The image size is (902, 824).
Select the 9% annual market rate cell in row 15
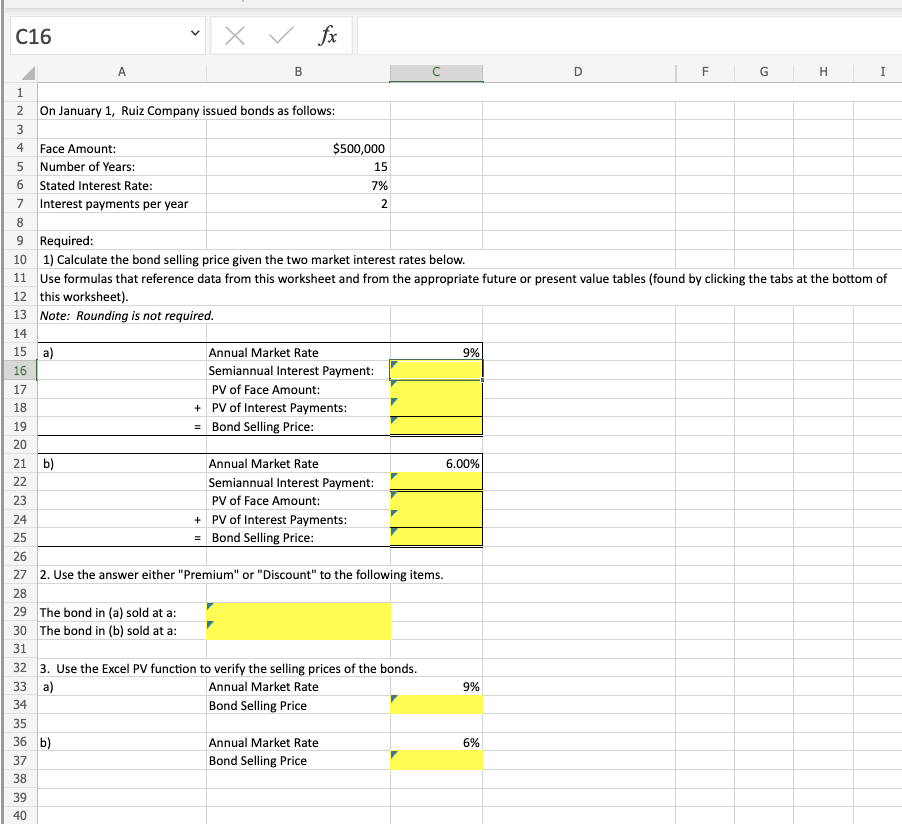pyautogui.click(x=436, y=352)
